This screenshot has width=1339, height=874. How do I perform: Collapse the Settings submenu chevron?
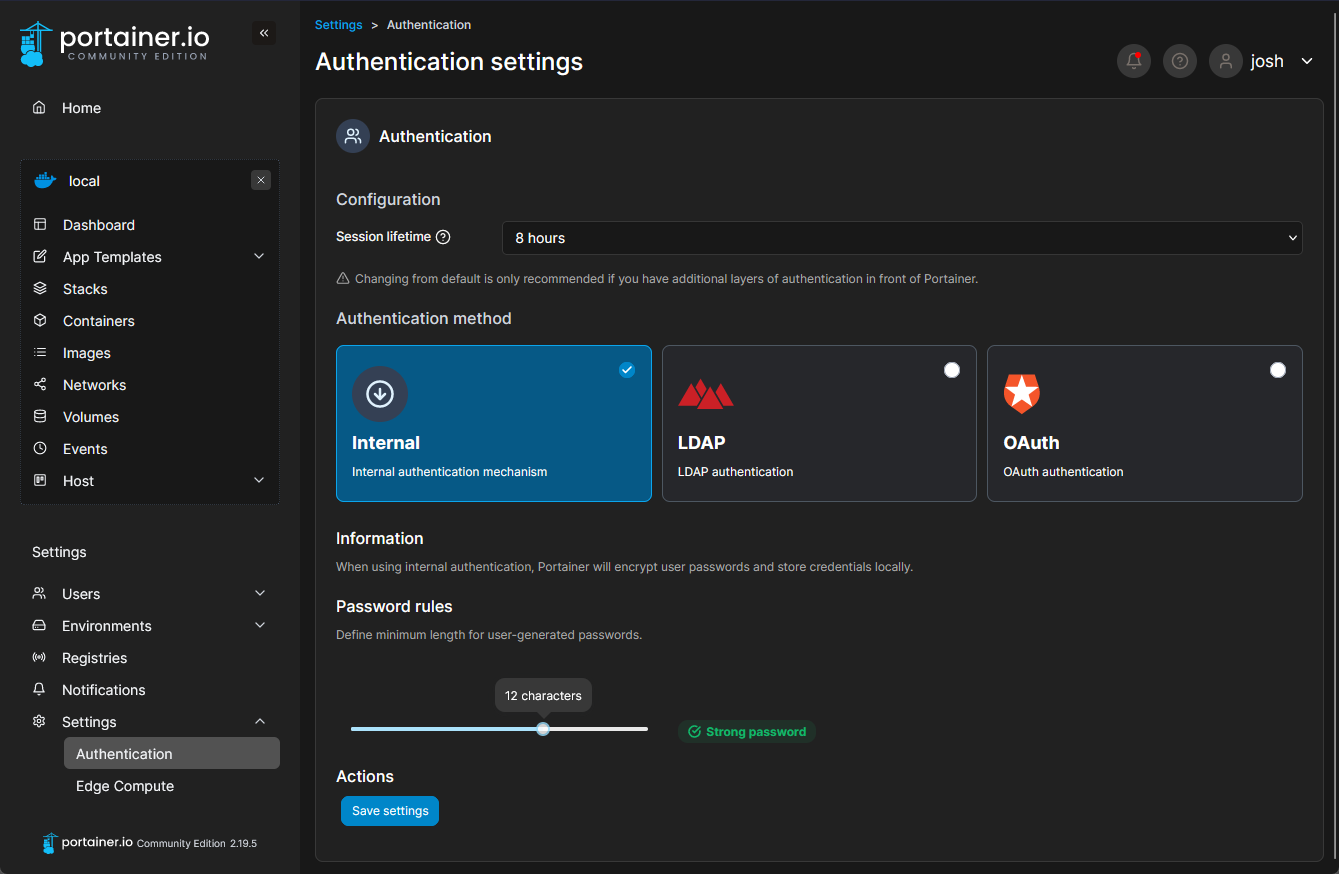pyautogui.click(x=260, y=722)
